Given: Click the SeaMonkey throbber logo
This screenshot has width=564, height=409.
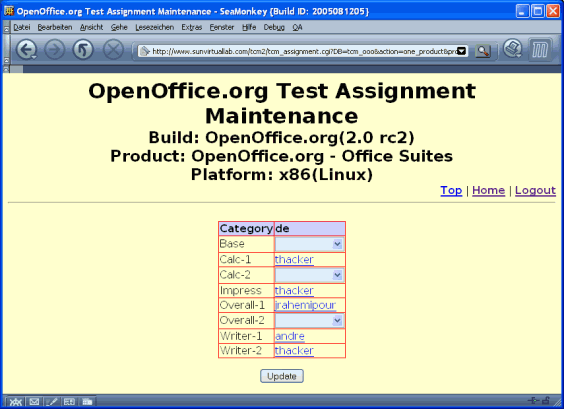Looking at the screenshot, I should coord(540,50).
